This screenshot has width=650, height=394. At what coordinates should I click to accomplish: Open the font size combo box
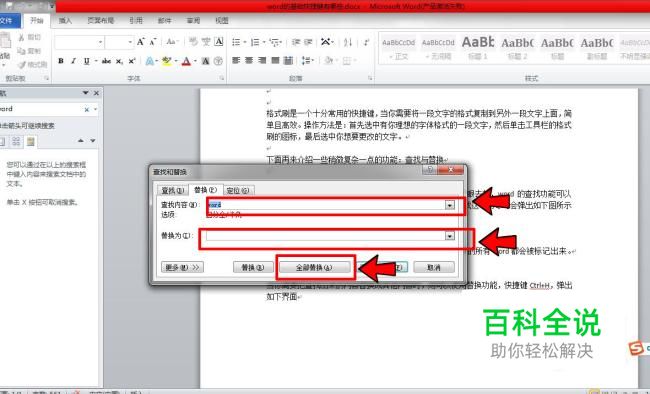pyautogui.click(x=119, y=42)
